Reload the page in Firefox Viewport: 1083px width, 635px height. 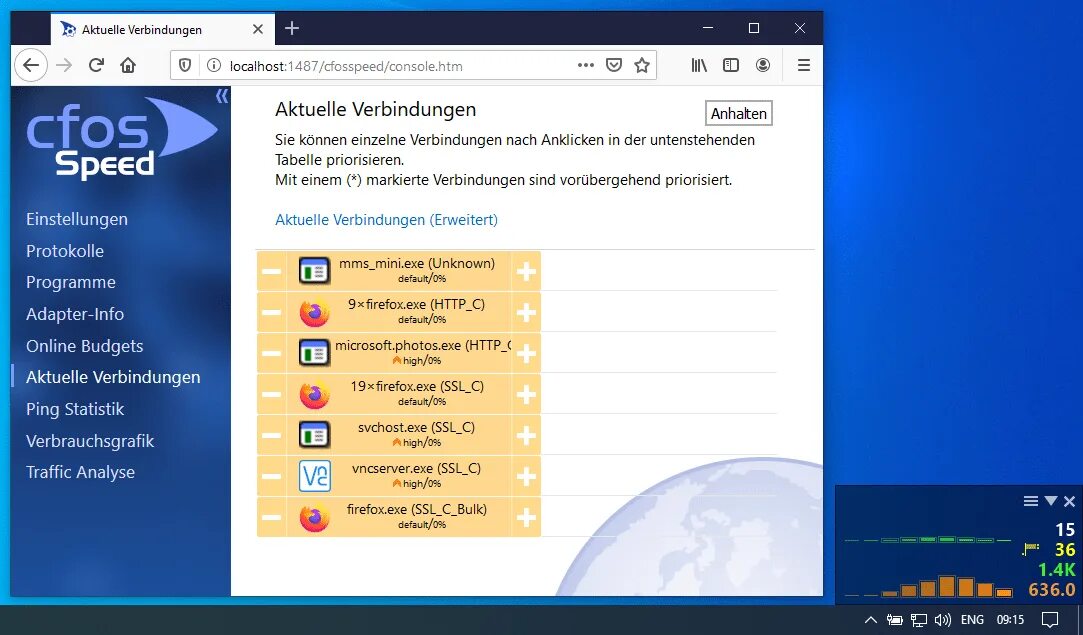(x=96, y=65)
